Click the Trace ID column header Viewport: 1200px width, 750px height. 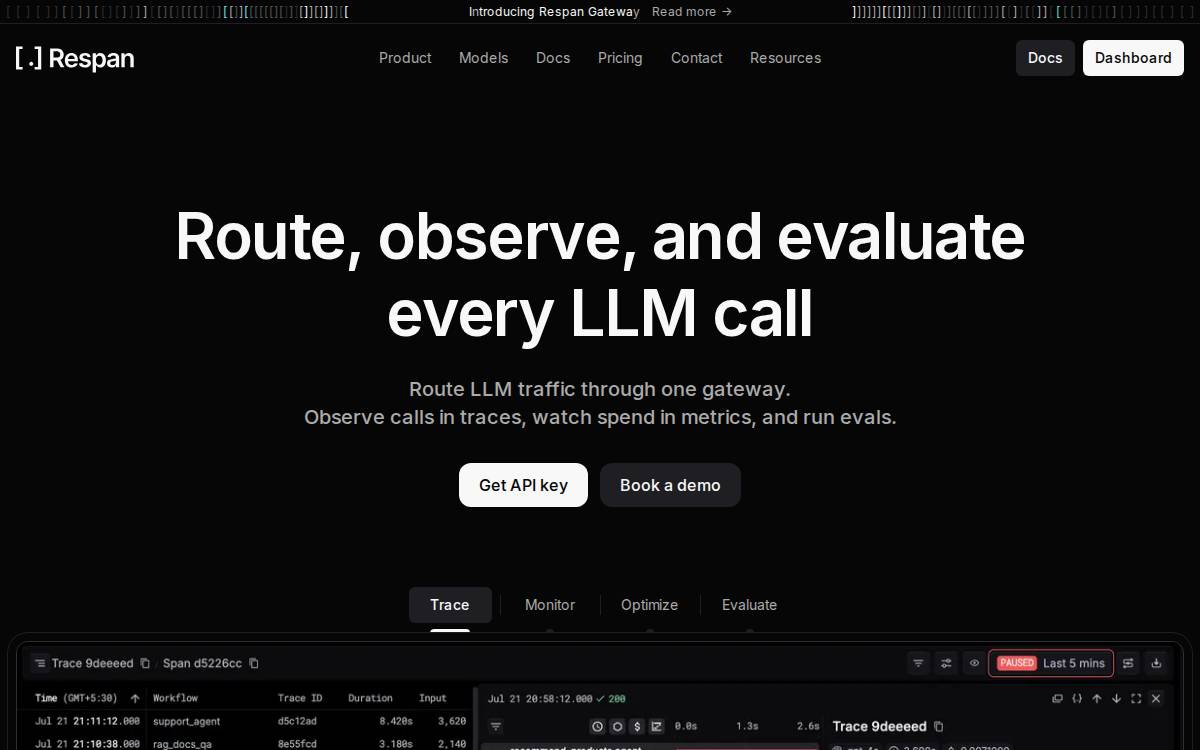pyautogui.click(x=300, y=698)
